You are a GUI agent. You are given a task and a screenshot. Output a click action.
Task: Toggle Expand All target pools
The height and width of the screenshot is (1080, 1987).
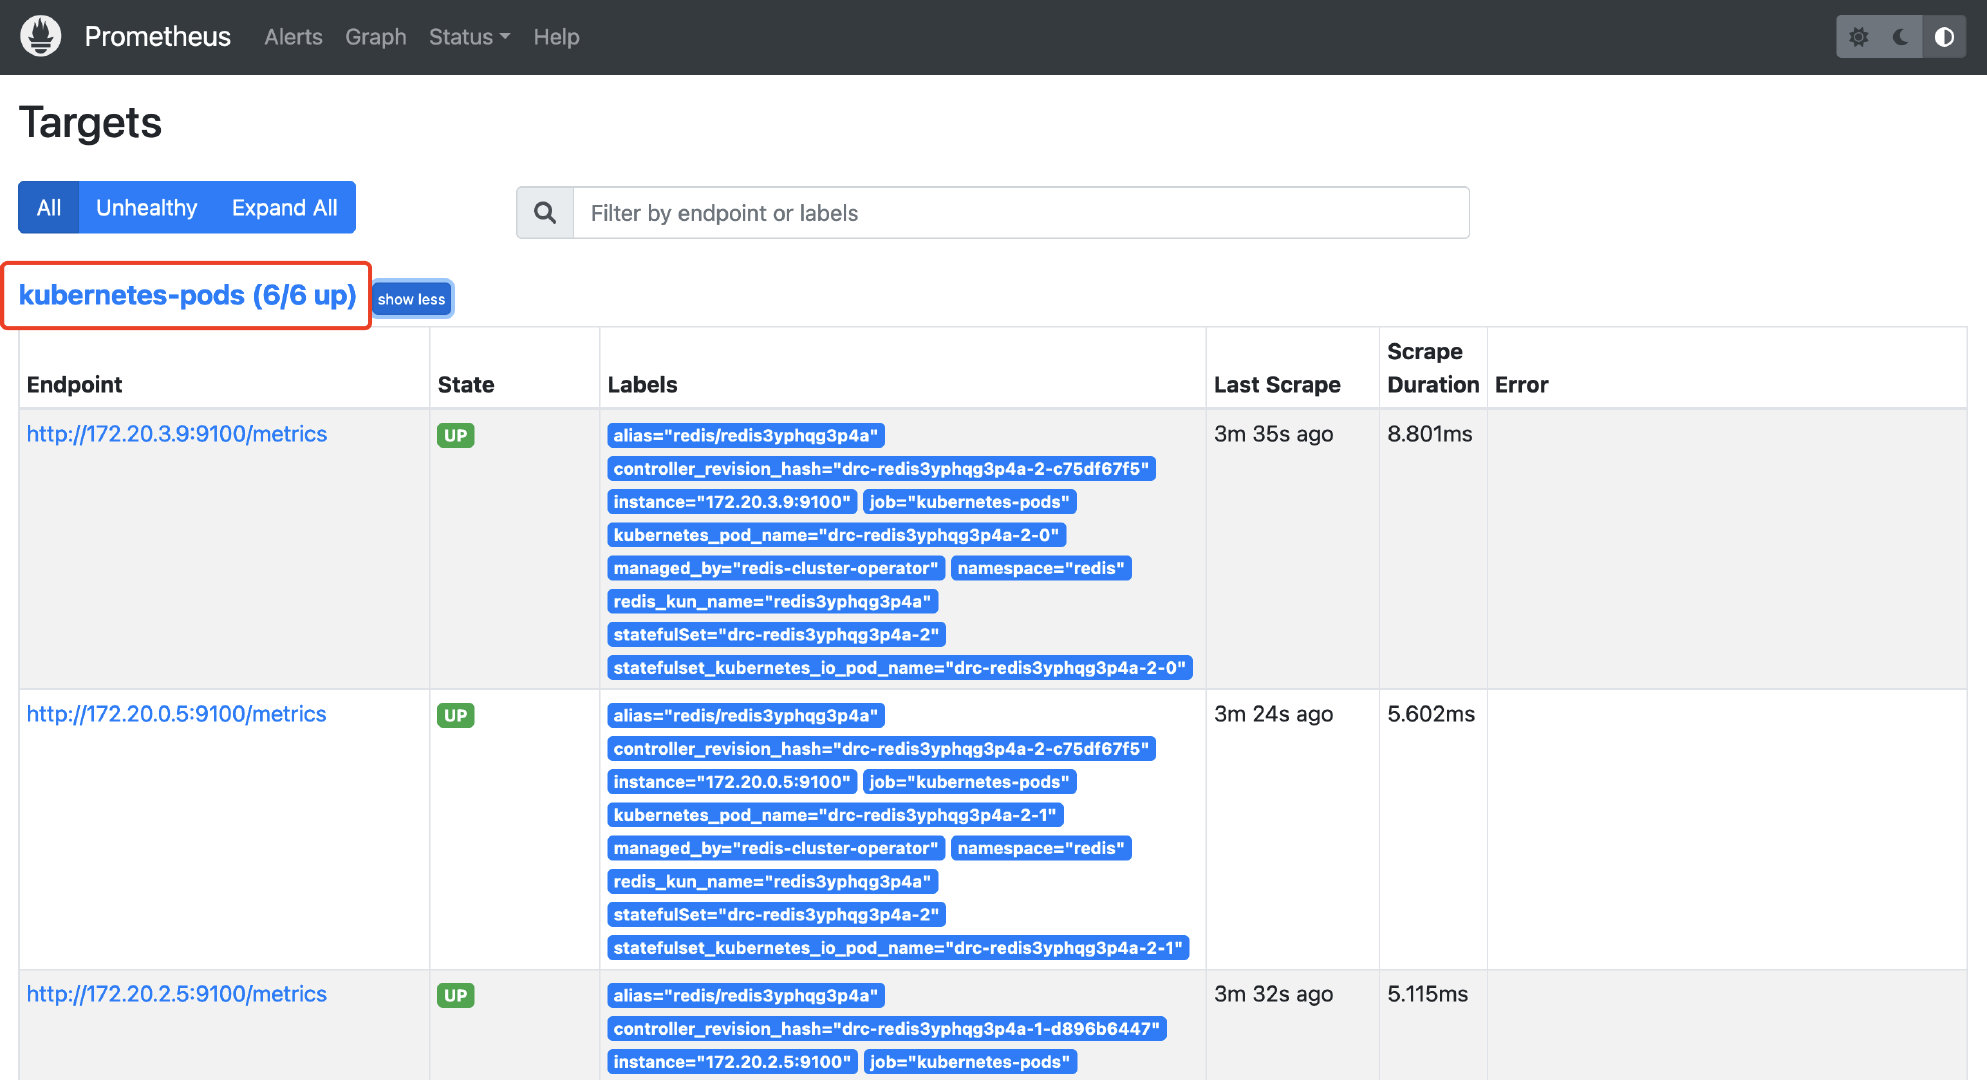[284, 208]
